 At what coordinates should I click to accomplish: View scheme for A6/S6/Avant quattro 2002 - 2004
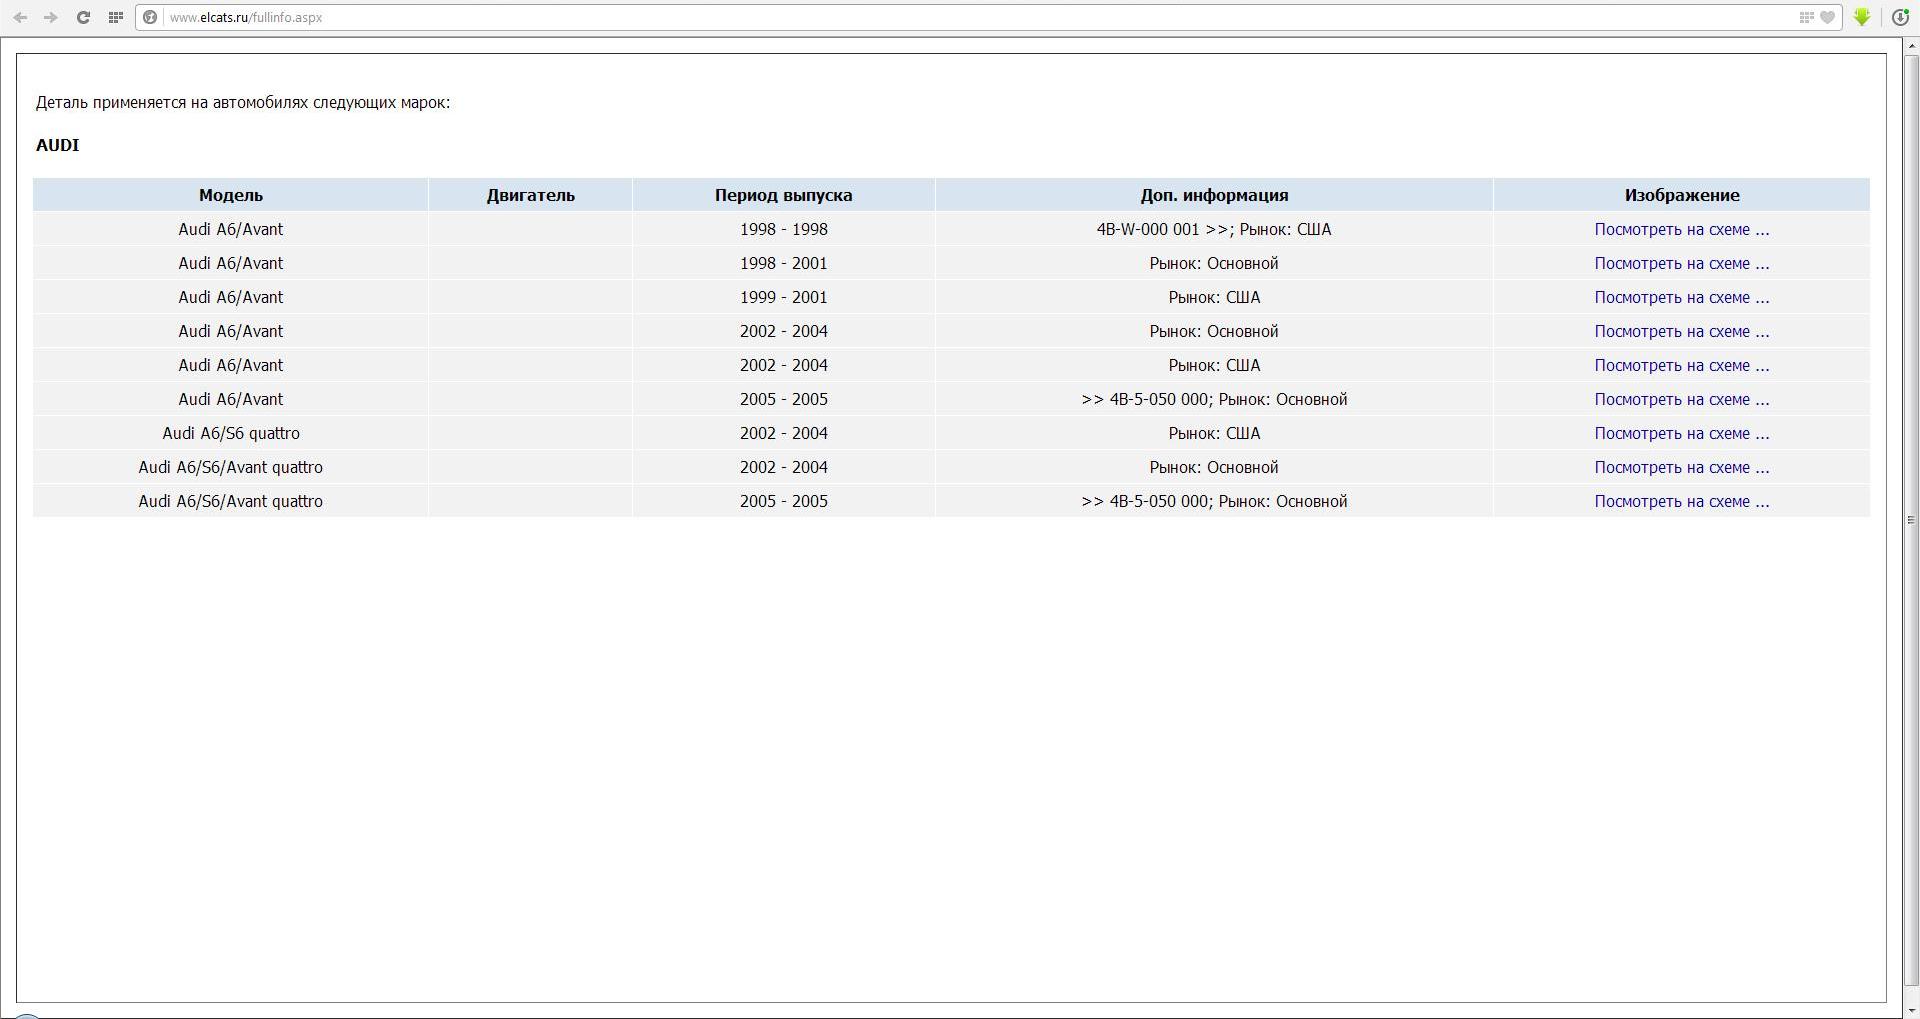pos(1681,467)
